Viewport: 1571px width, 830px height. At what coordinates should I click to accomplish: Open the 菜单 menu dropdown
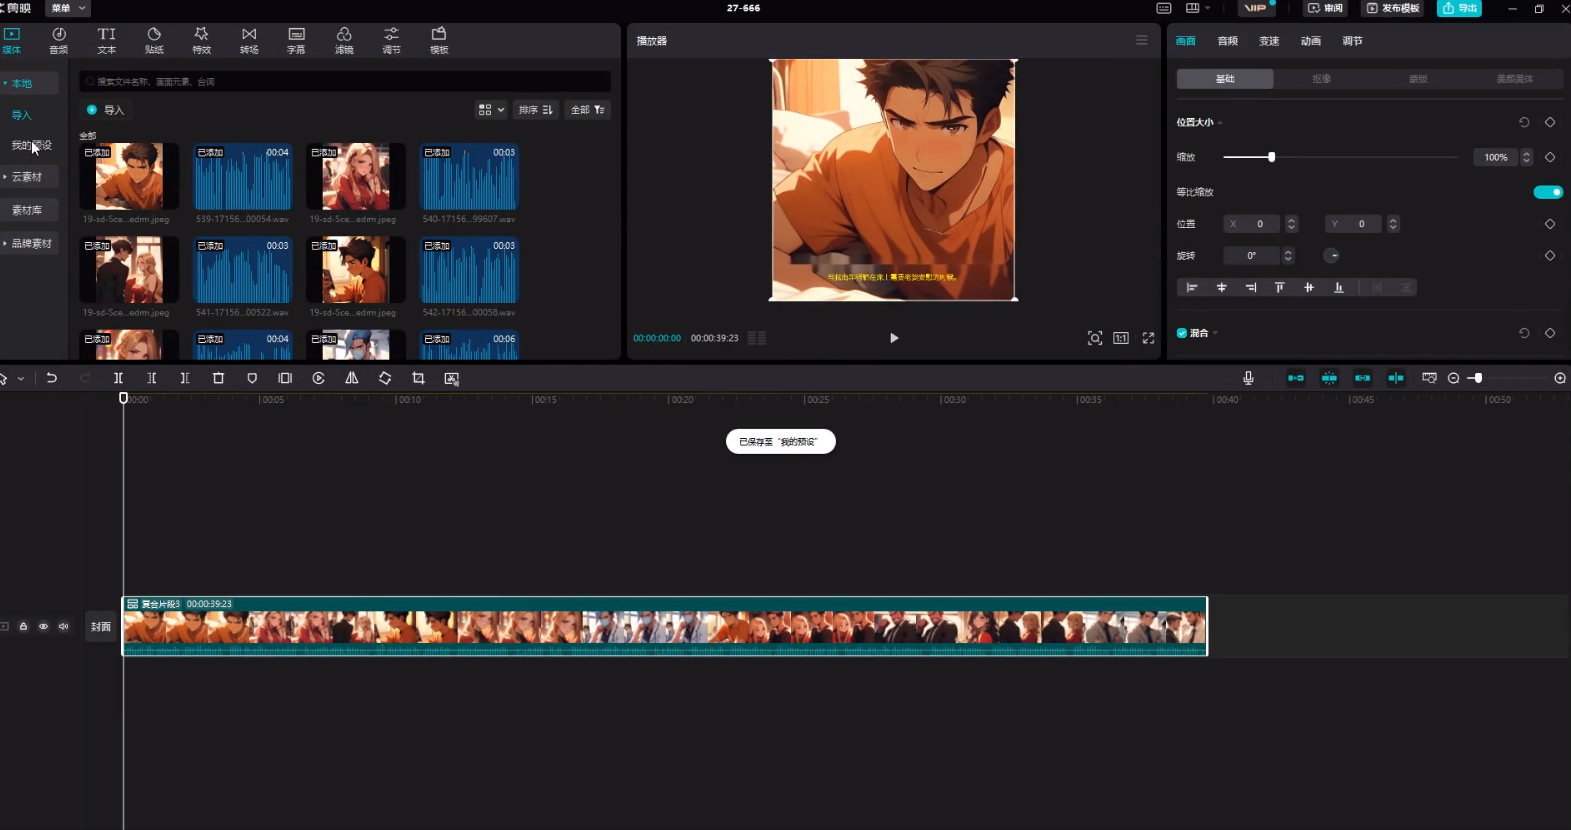[x=68, y=8]
